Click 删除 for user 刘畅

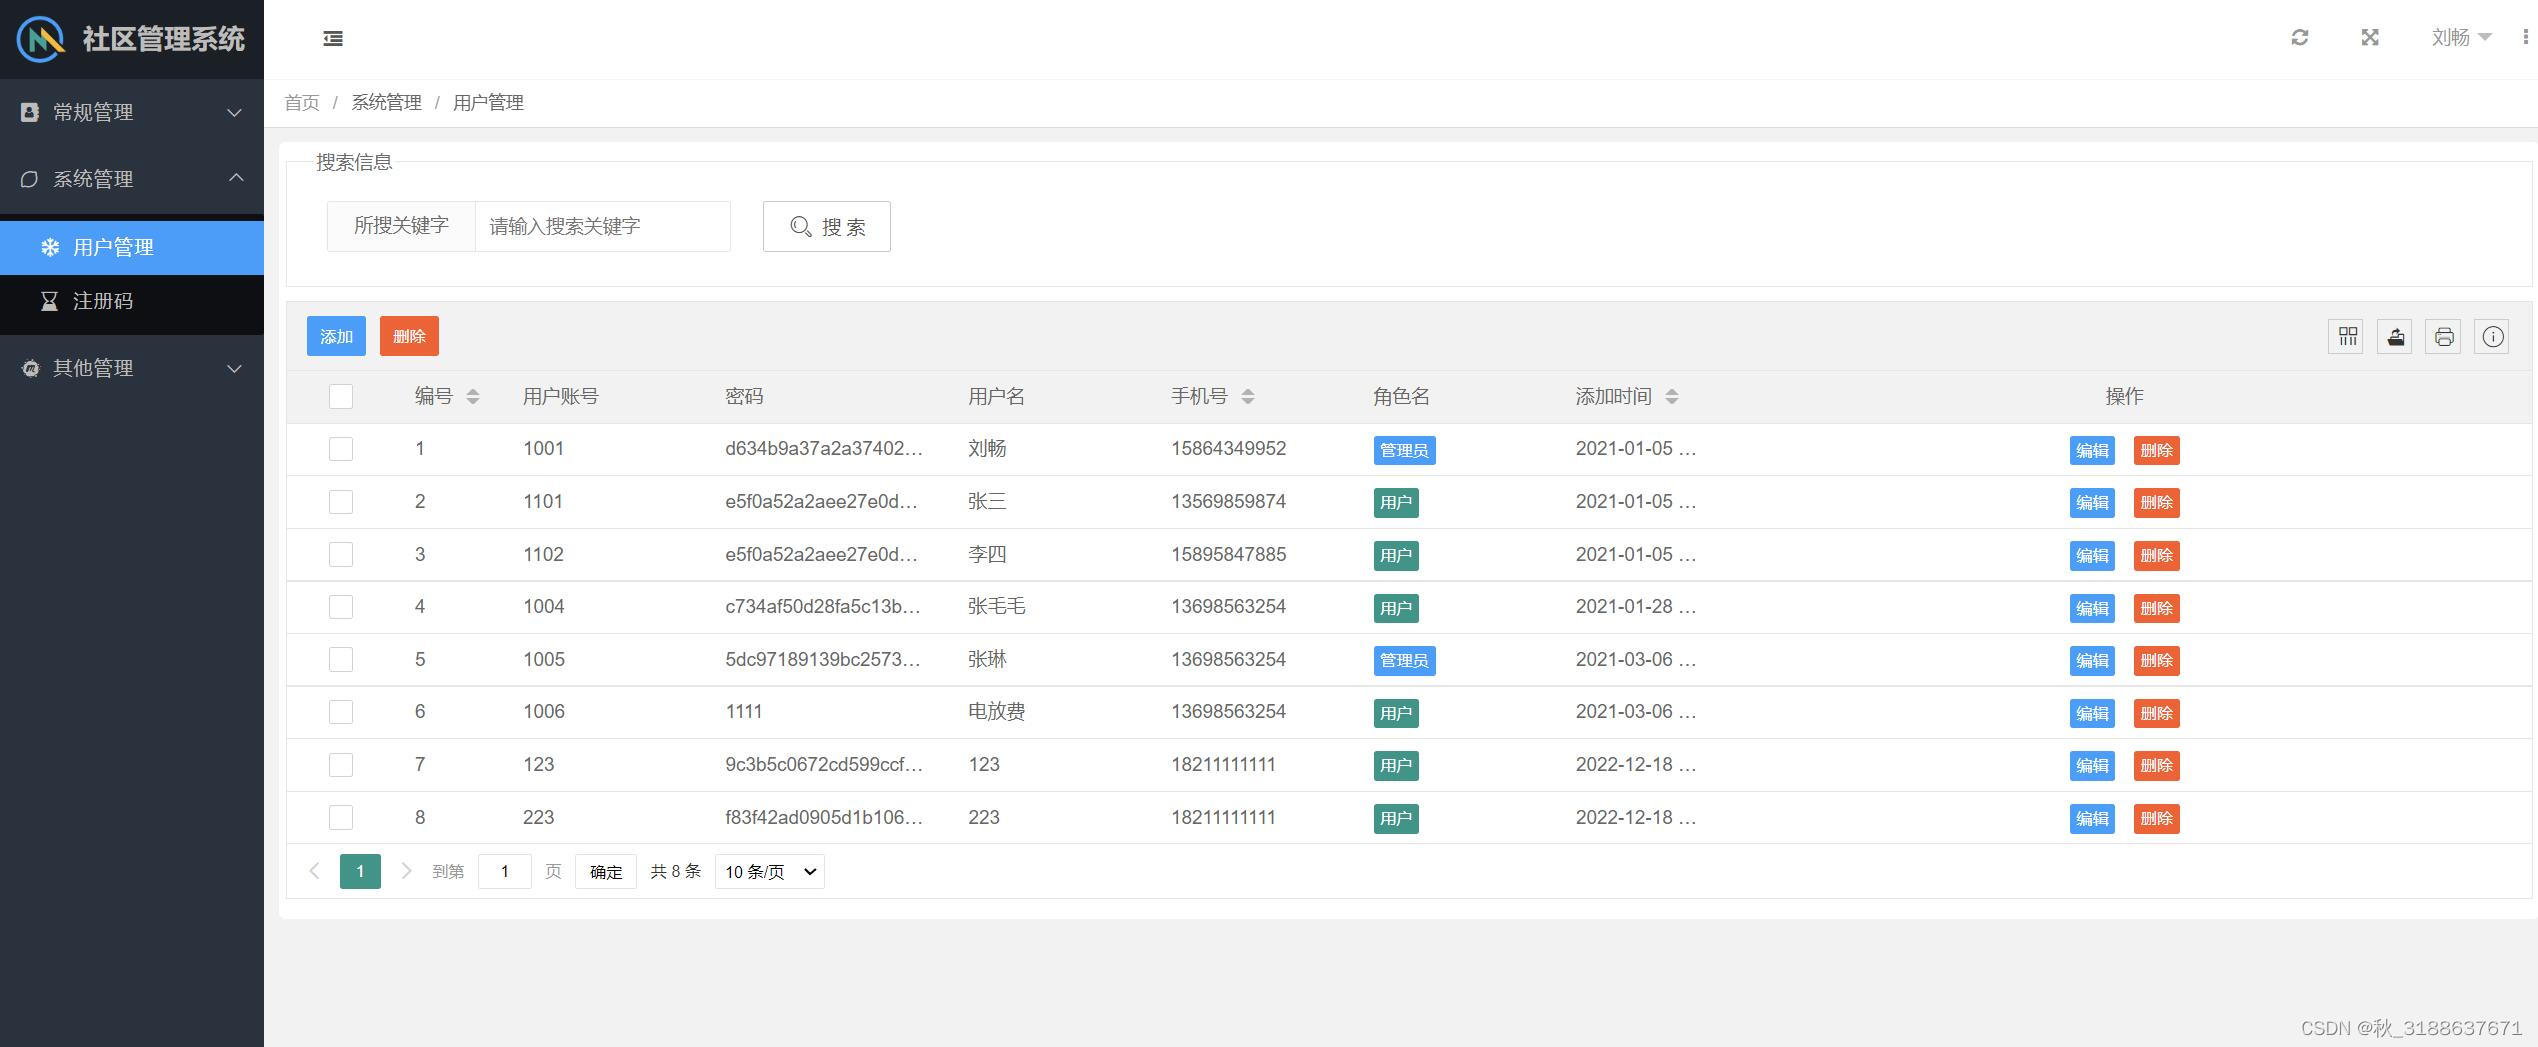pyautogui.click(x=2157, y=451)
